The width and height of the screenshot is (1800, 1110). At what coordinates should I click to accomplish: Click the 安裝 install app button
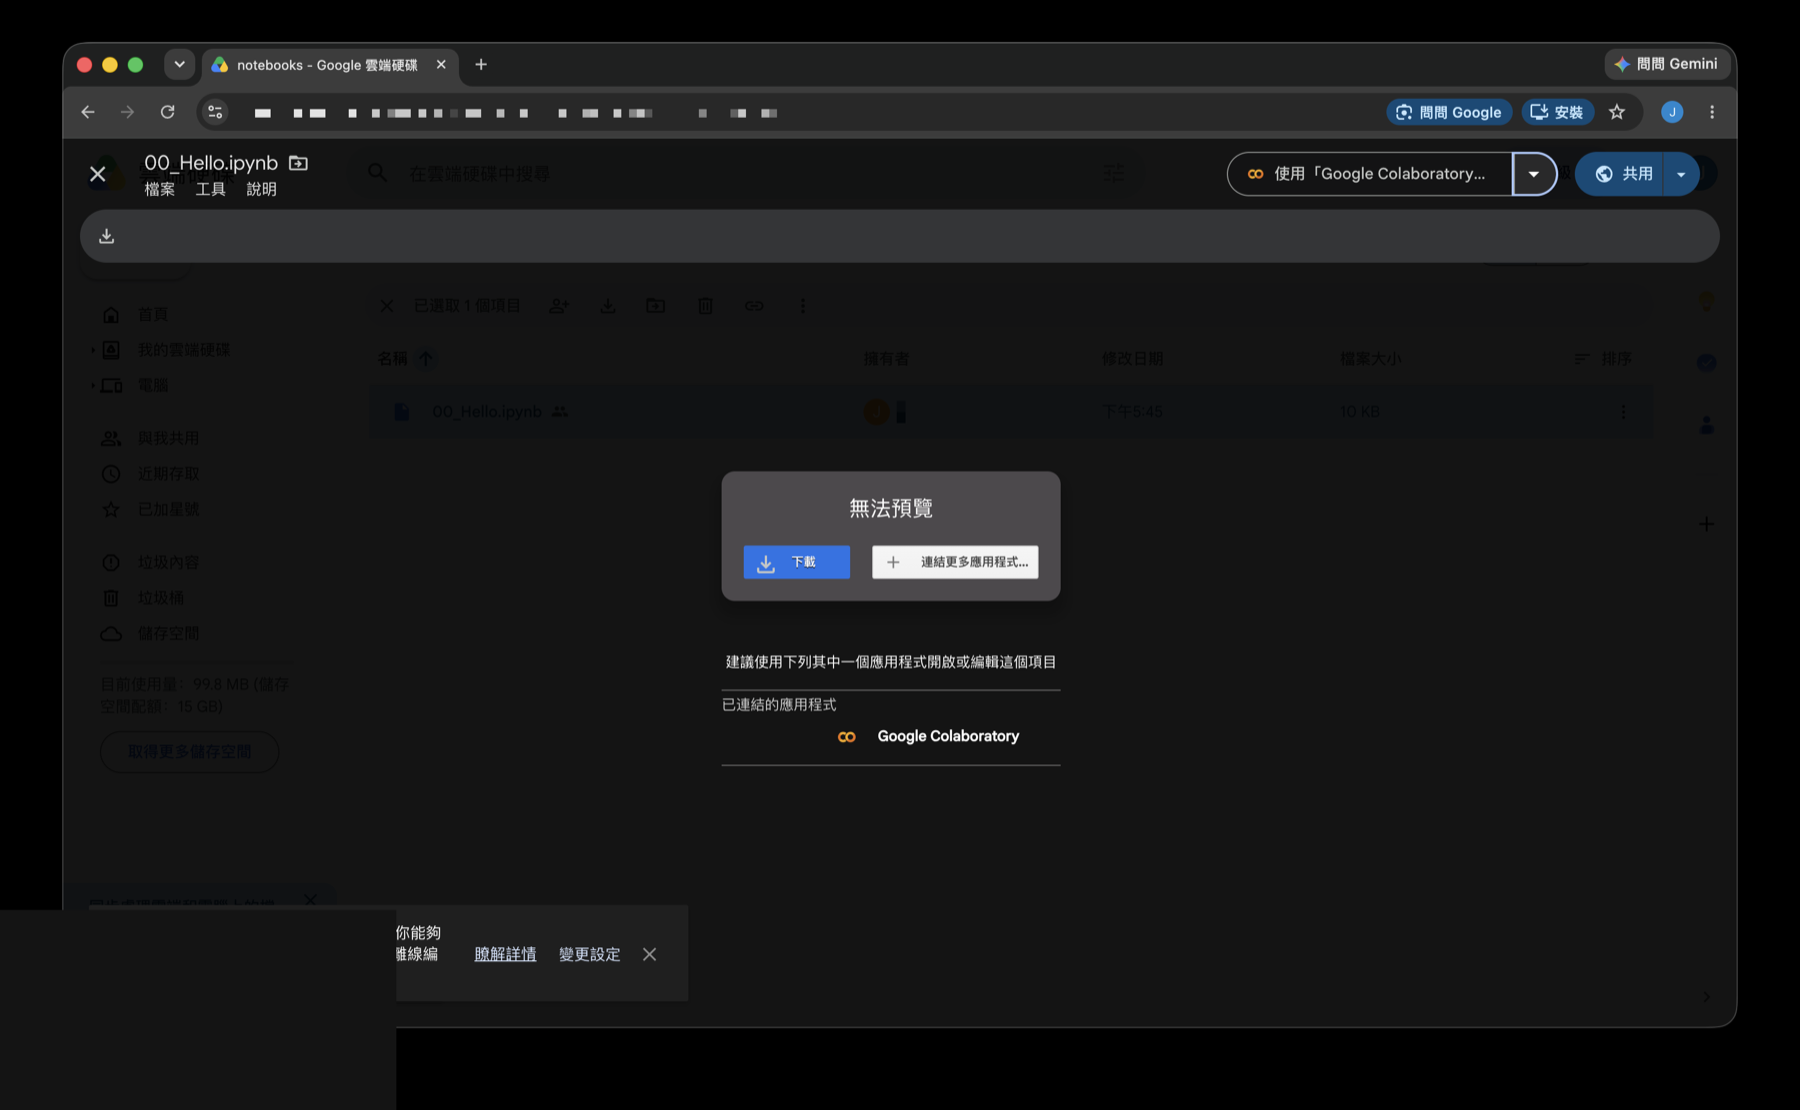(1557, 112)
